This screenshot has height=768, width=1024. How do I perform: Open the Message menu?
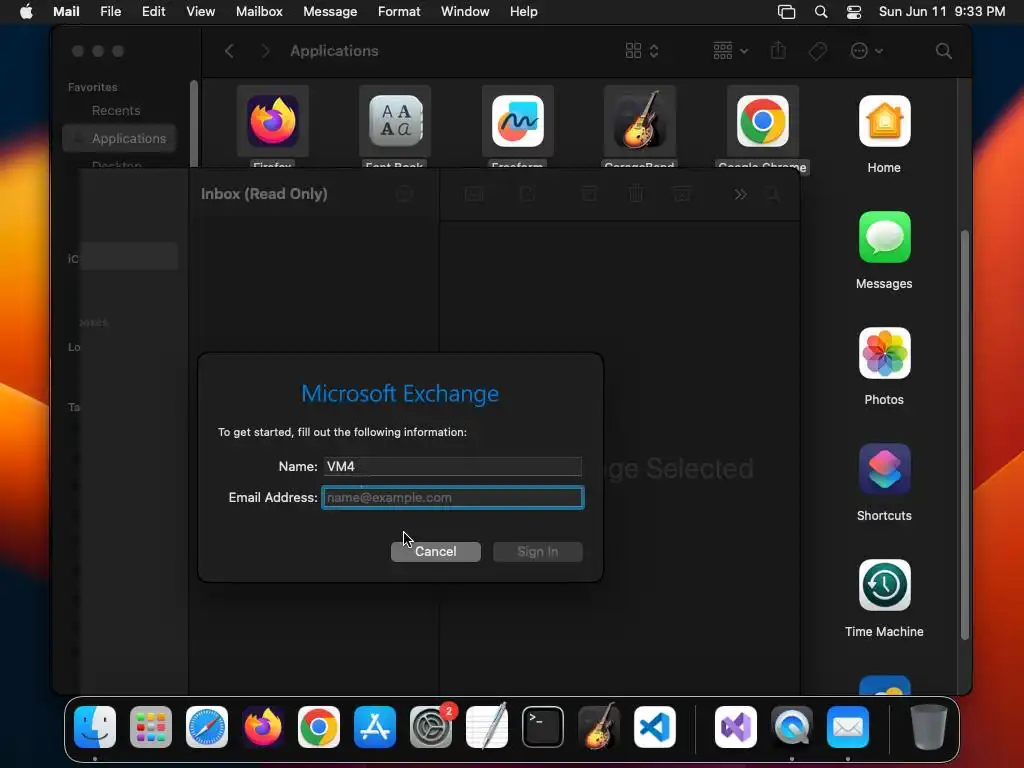(330, 12)
